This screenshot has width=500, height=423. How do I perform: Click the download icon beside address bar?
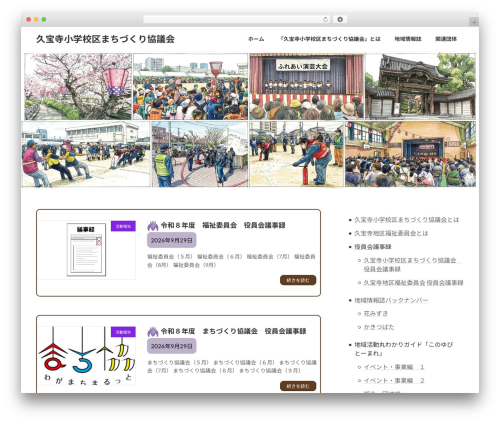tap(340, 19)
